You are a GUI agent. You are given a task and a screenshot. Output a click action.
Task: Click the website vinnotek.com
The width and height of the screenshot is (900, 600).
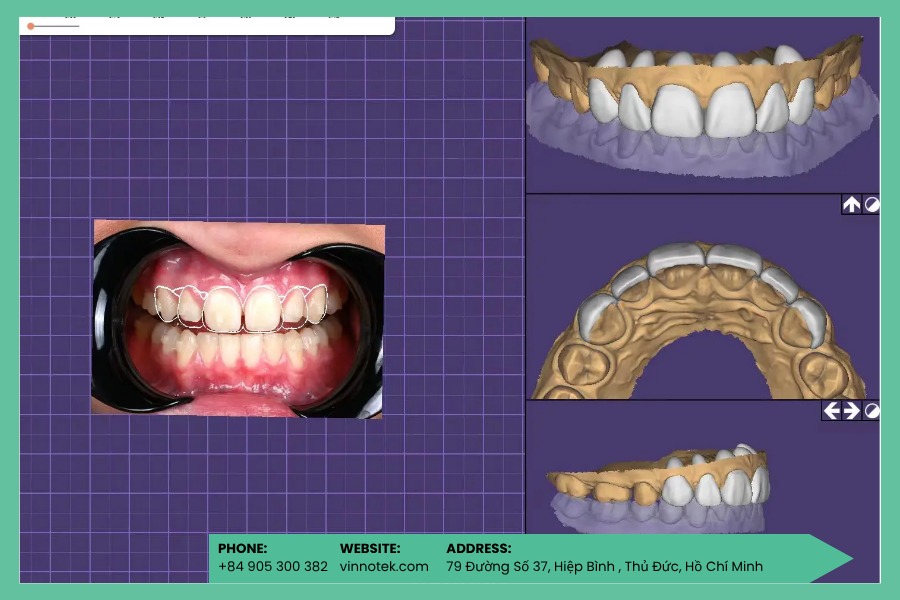(384, 566)
